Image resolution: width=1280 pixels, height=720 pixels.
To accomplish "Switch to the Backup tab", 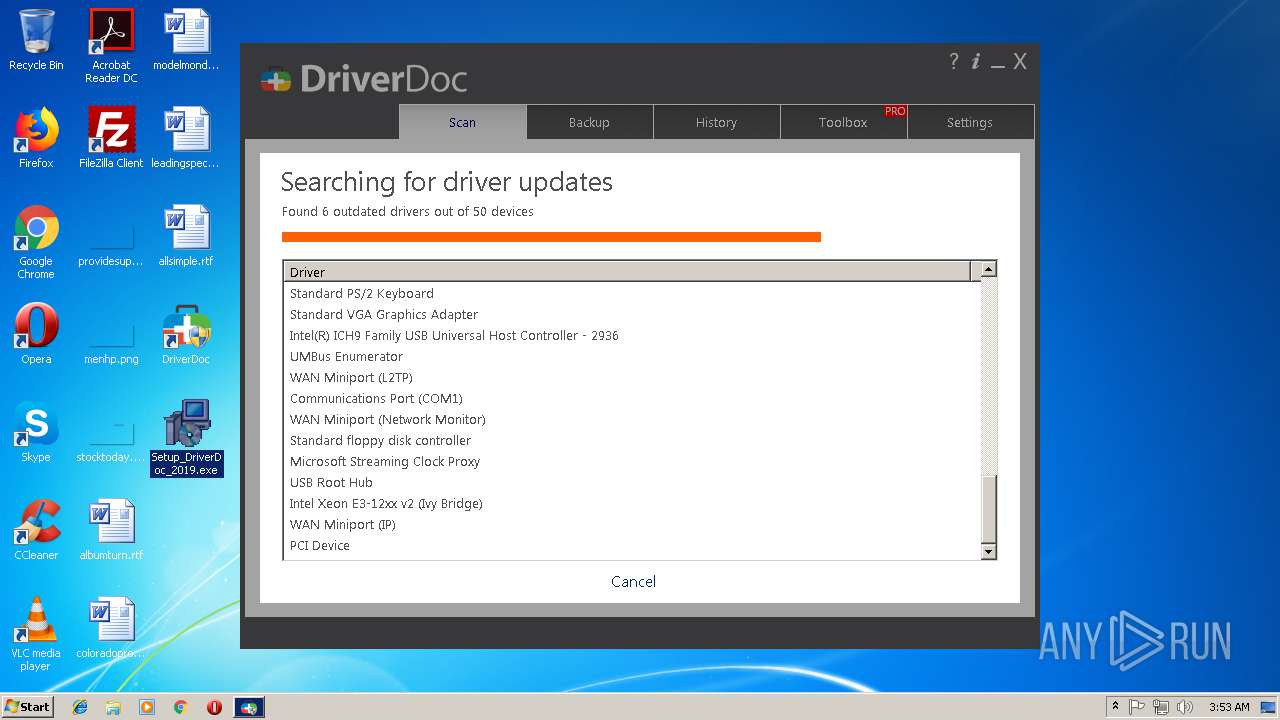I will 589,122.
